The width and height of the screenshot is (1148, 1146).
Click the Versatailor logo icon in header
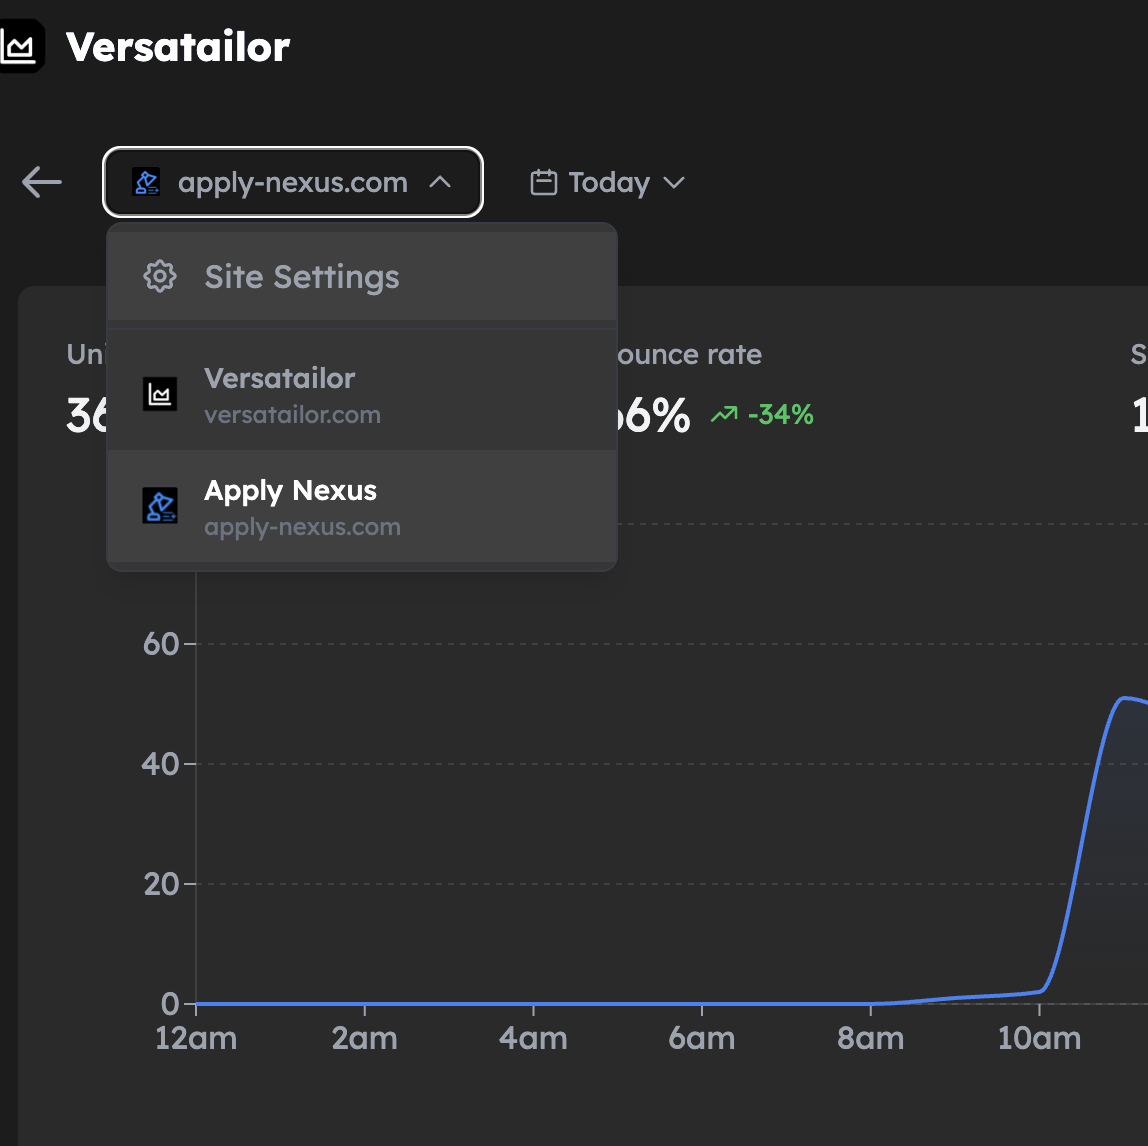(x=20, y=47)
